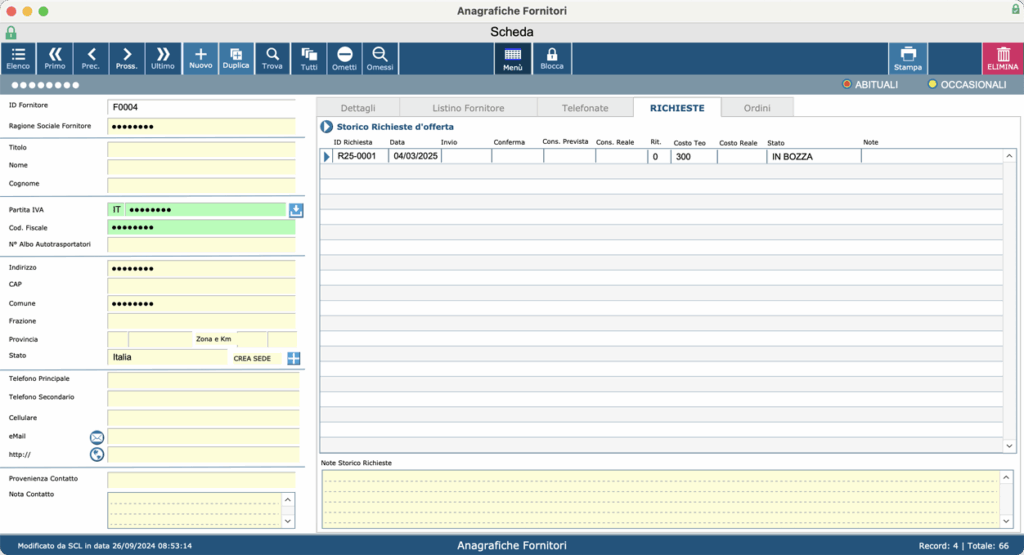Viewport: 1024px width, 555px height.
Task: Click down arrow of Nota Contatto scroller
Action: [288, 521]
